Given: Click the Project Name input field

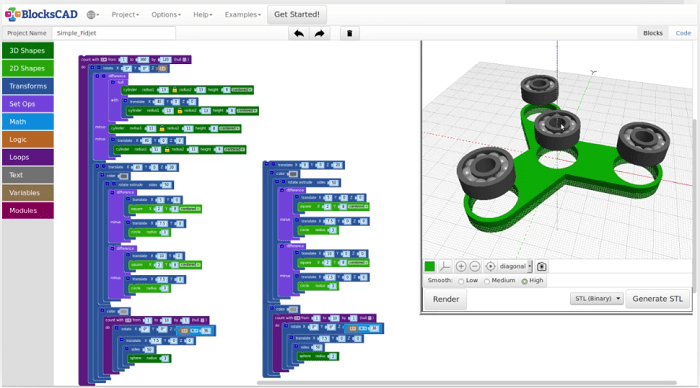Looking at the screenshot, I should 114,33.
